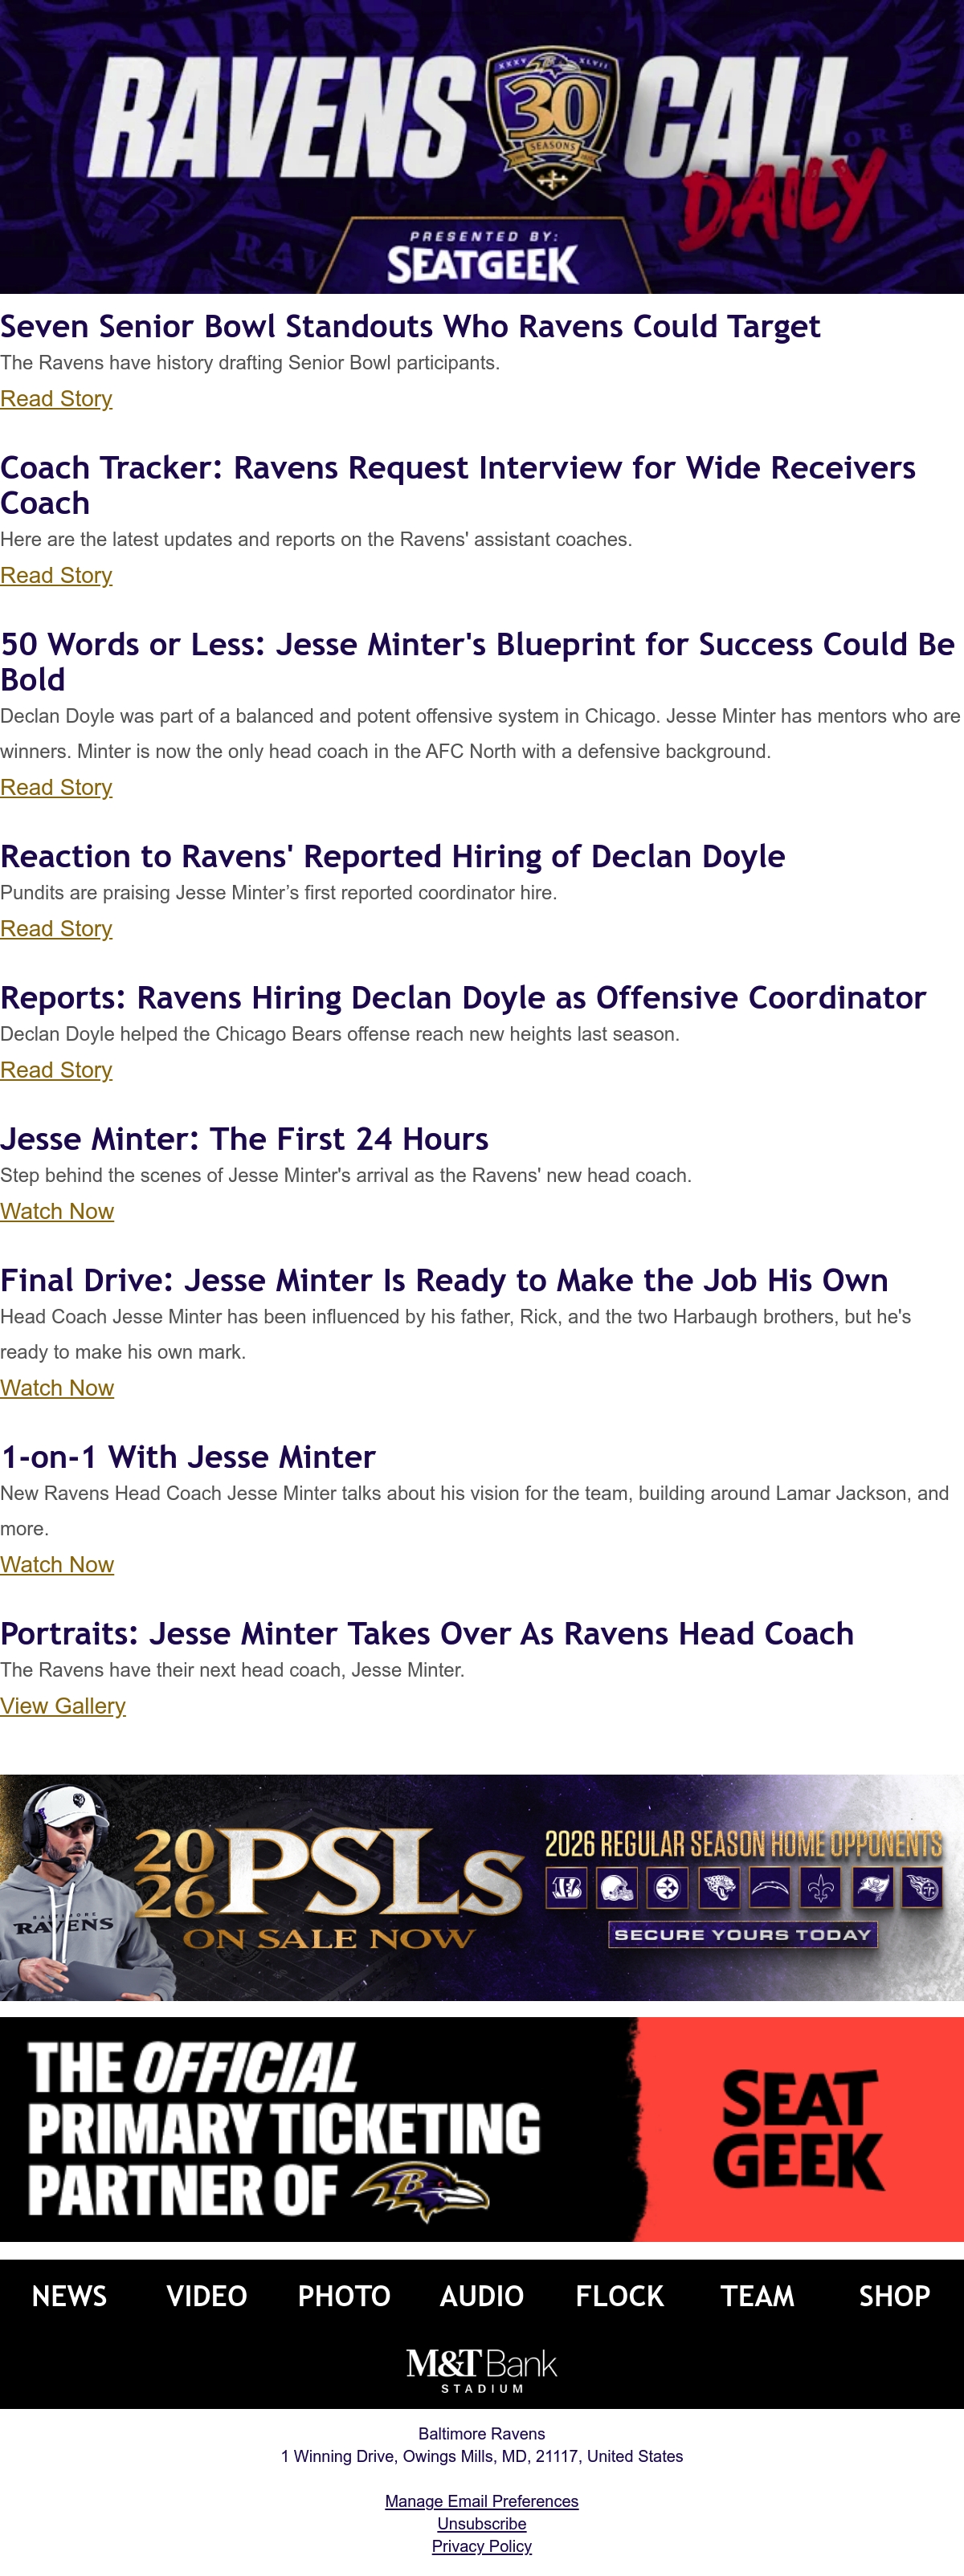Click headline Portraits: Jesse Minter Takes Over
Image resolution: width=964 pixels, height=2576 pixels.
pos(427,1634)
